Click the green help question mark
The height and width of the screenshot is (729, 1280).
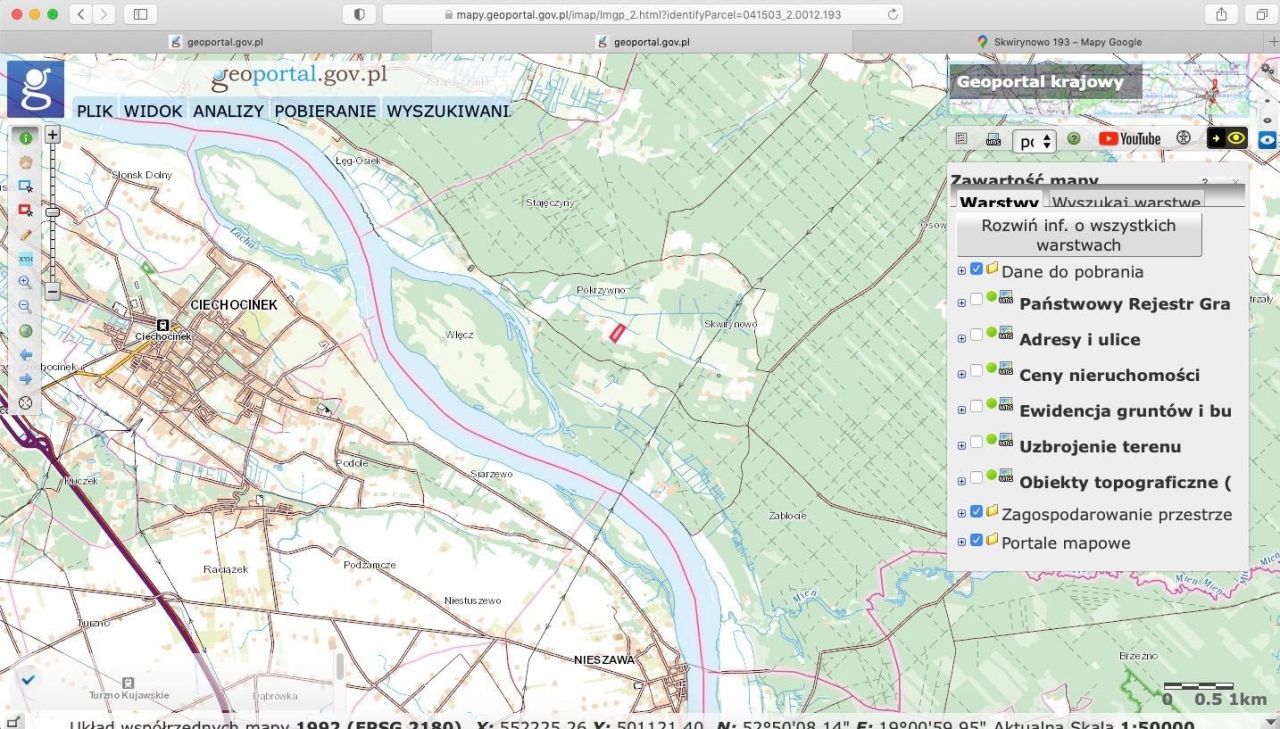pos(1073,139)
